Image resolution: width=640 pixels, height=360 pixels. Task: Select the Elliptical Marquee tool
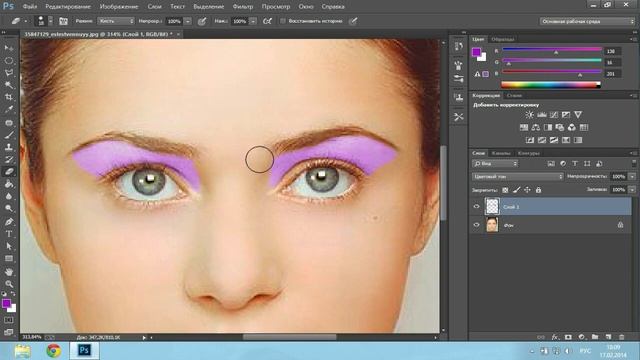[x=9, y=61]
